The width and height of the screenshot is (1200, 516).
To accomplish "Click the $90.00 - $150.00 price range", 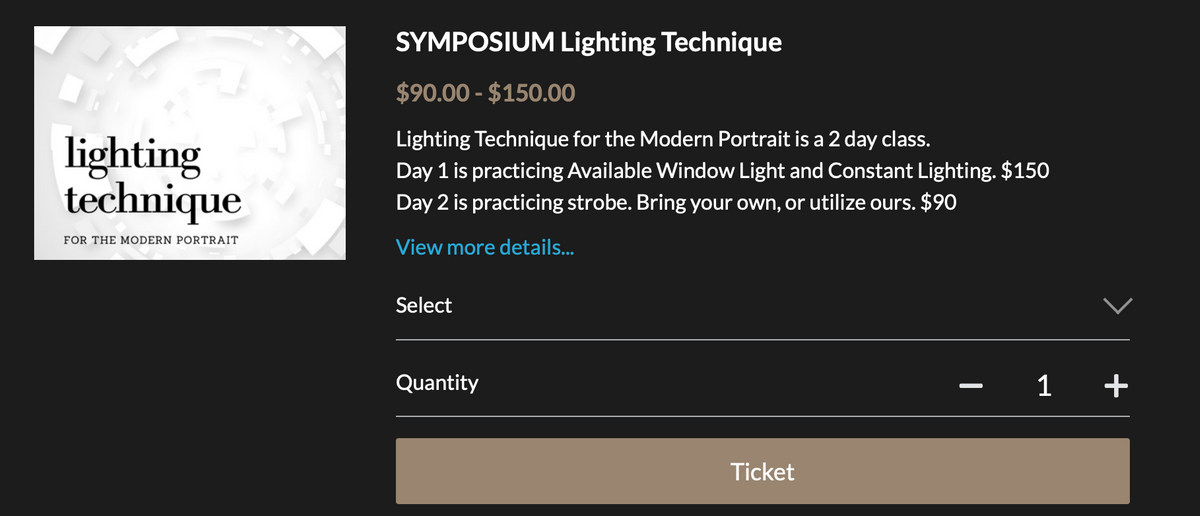I will (486, 93).
